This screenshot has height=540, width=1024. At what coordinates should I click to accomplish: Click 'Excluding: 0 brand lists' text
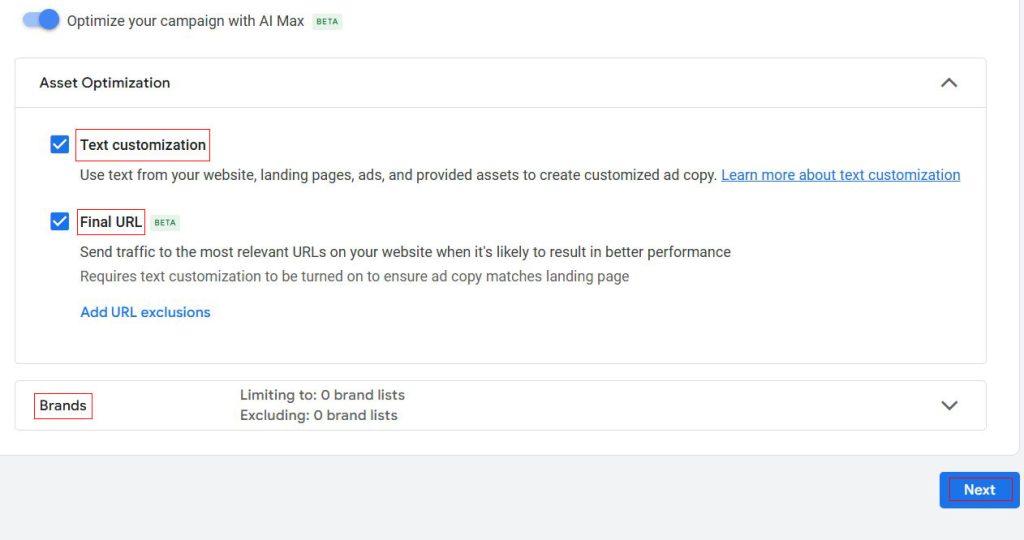pos(318,415)
